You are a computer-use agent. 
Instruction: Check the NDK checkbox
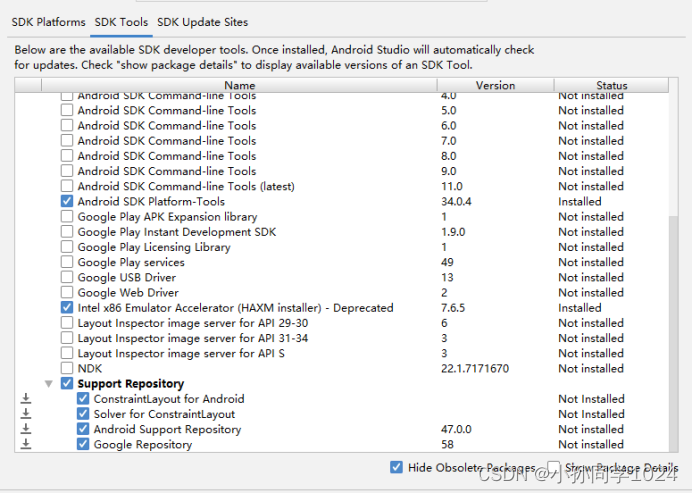[67, 368]
